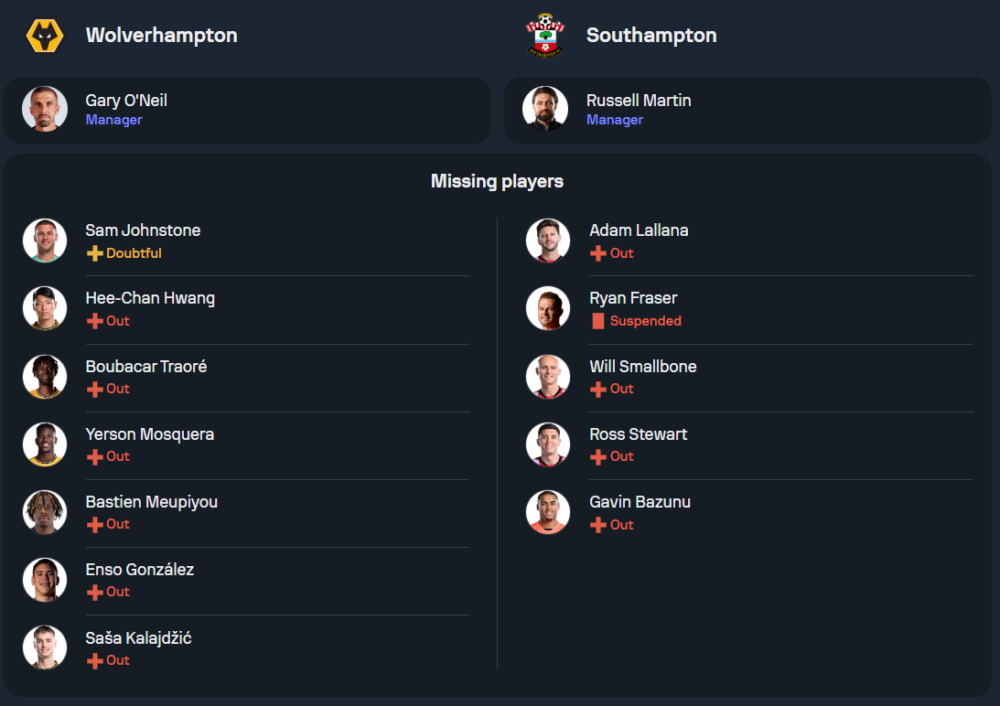Click the red card Suspended icon for Ryan Fraser
1000x706 pixels.
[598, 321]
